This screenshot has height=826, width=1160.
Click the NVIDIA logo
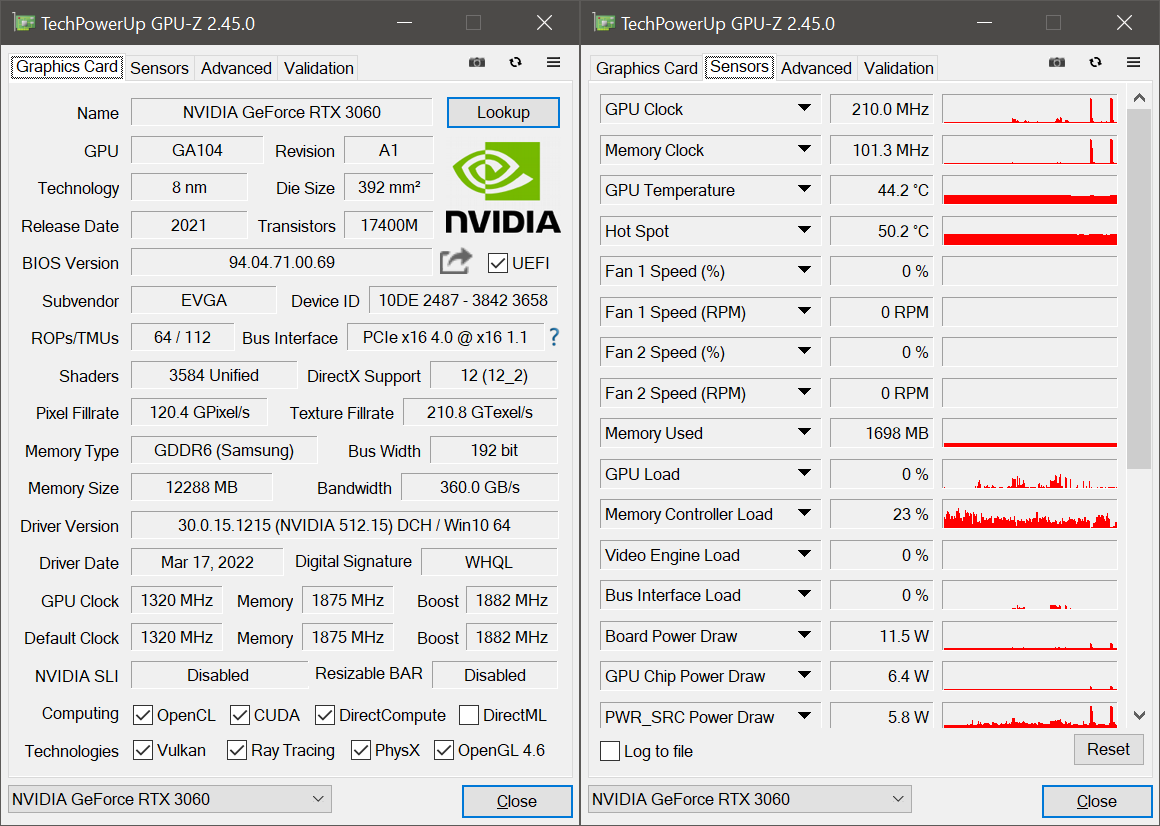503,188
